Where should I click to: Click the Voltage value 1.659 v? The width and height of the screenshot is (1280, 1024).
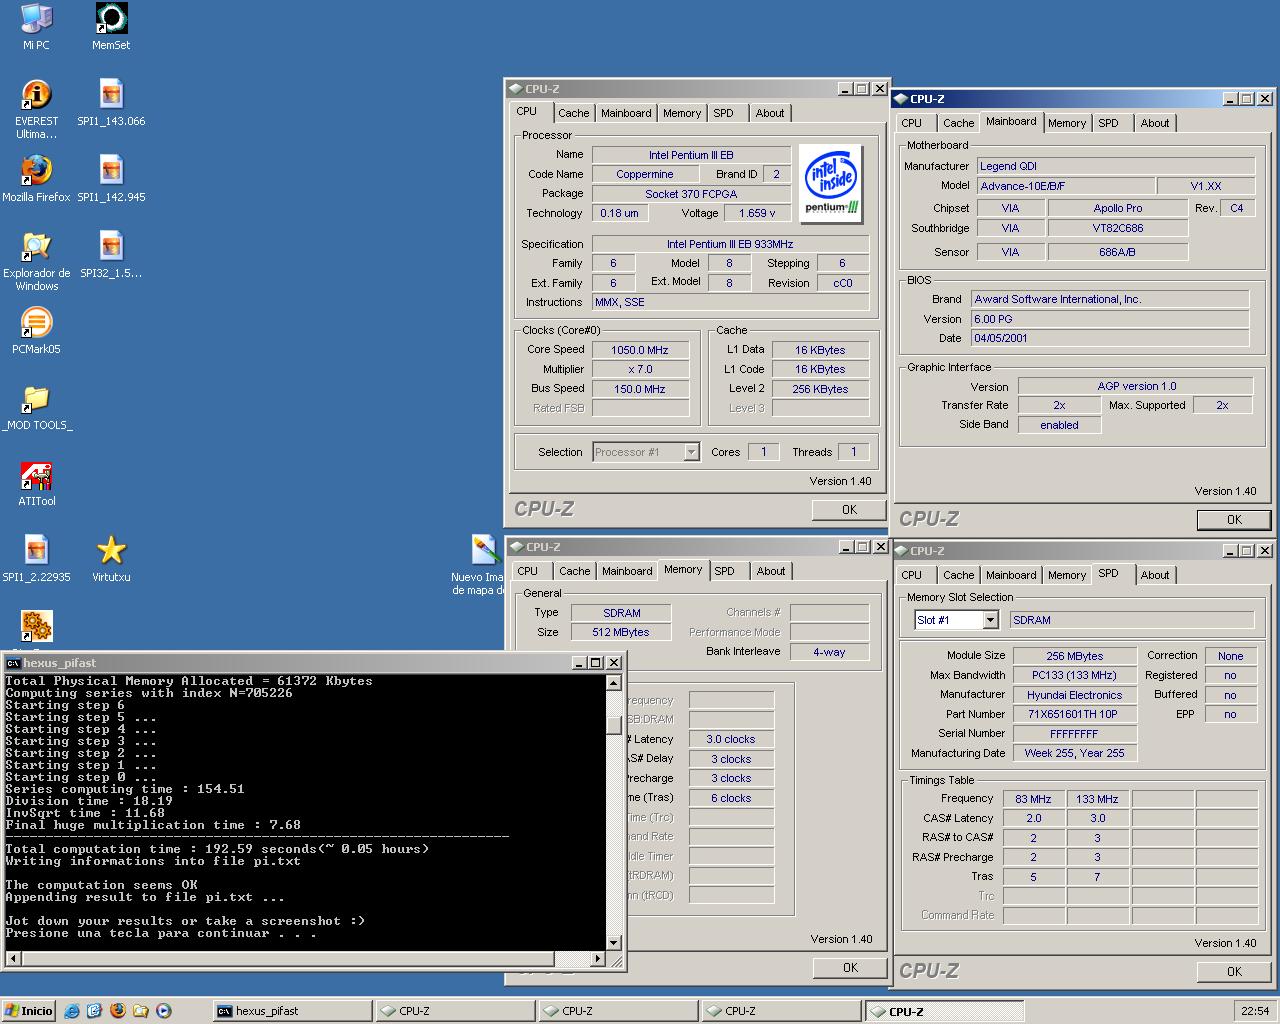coord(757,213)
